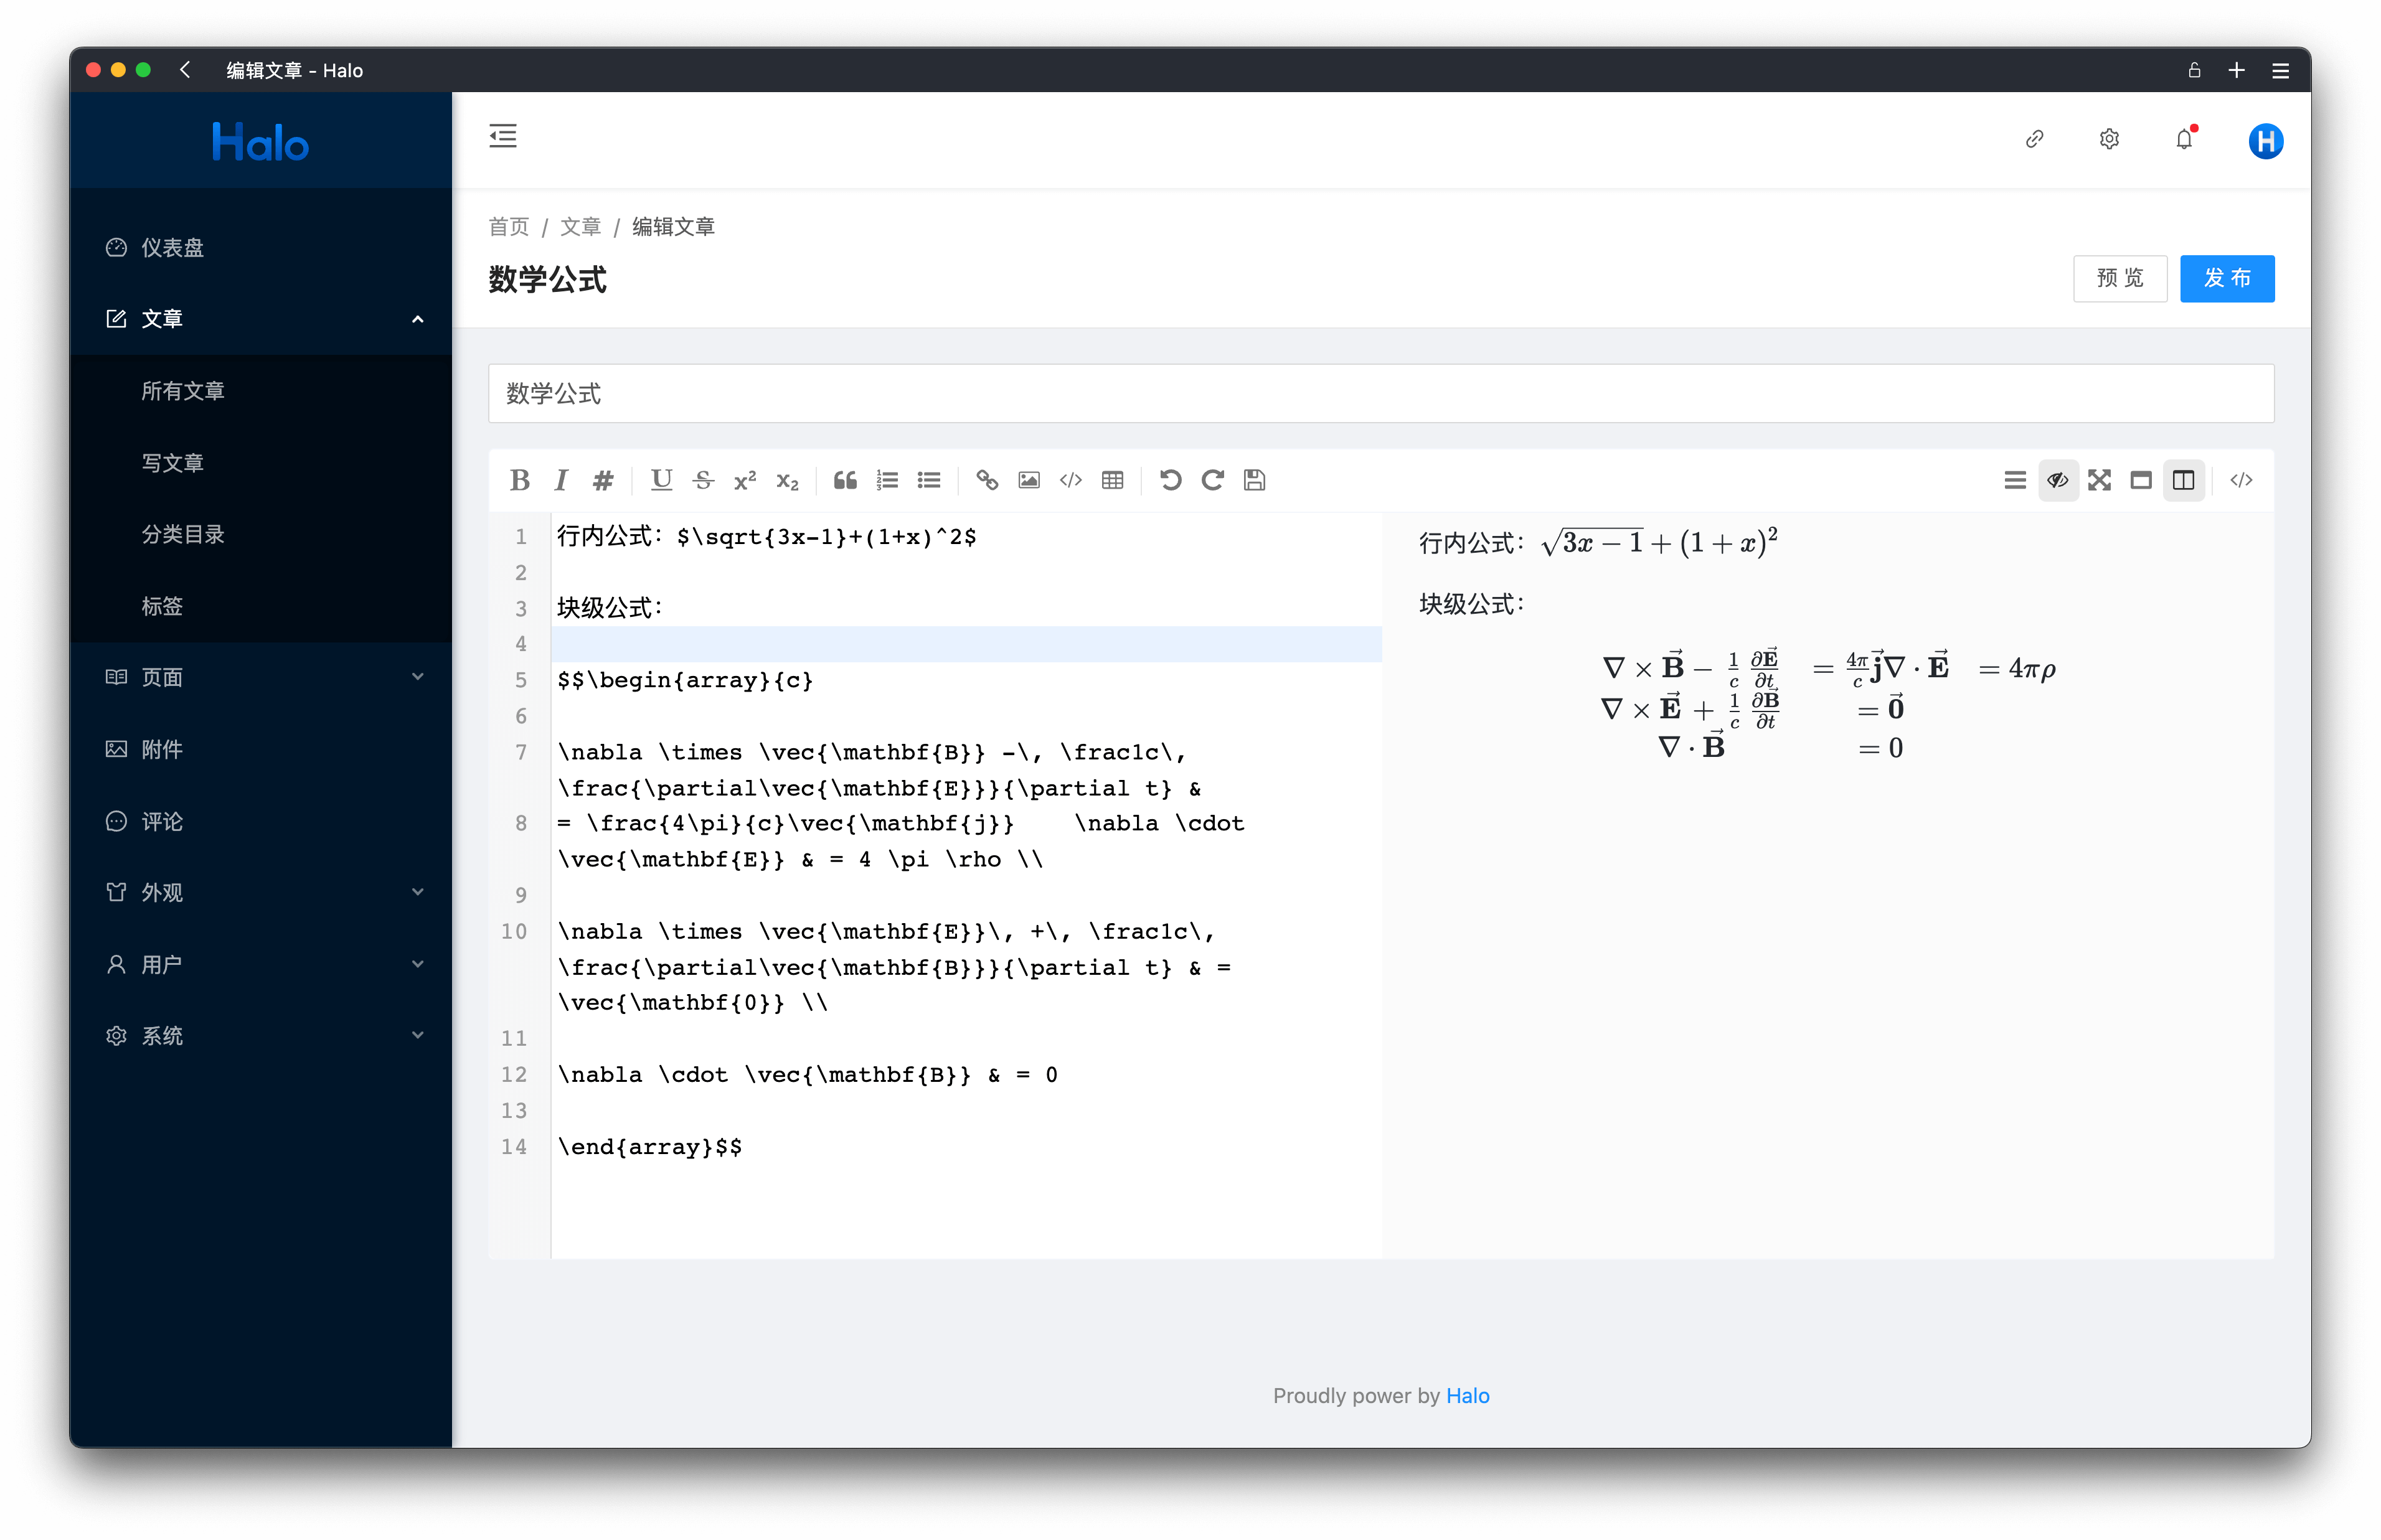
Task: Insert an ordered list
Action: (887, 480)
